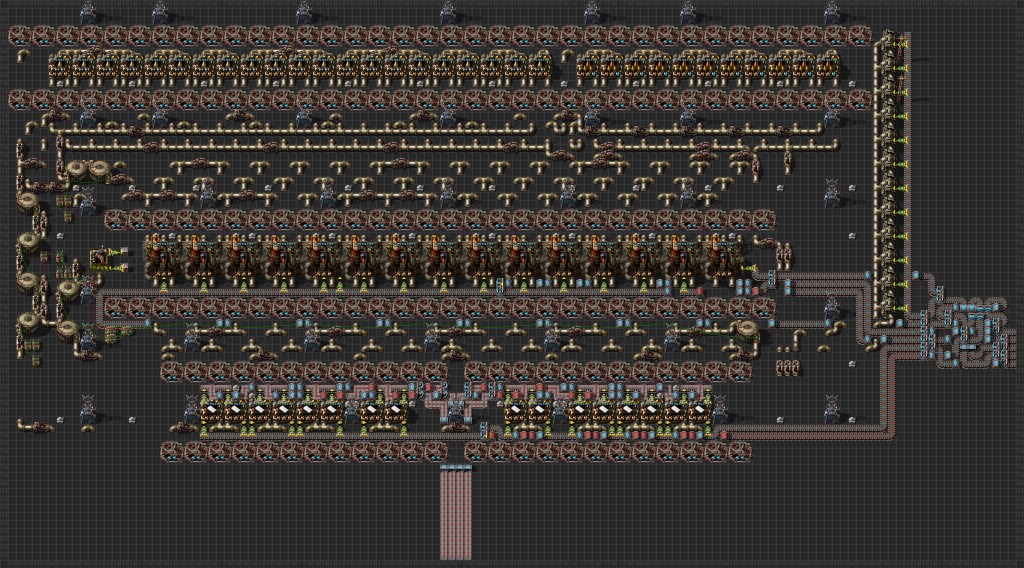Click the last beacon in the top beacon row
Viewport: 1024px width, 568px height.
point(859,35)
